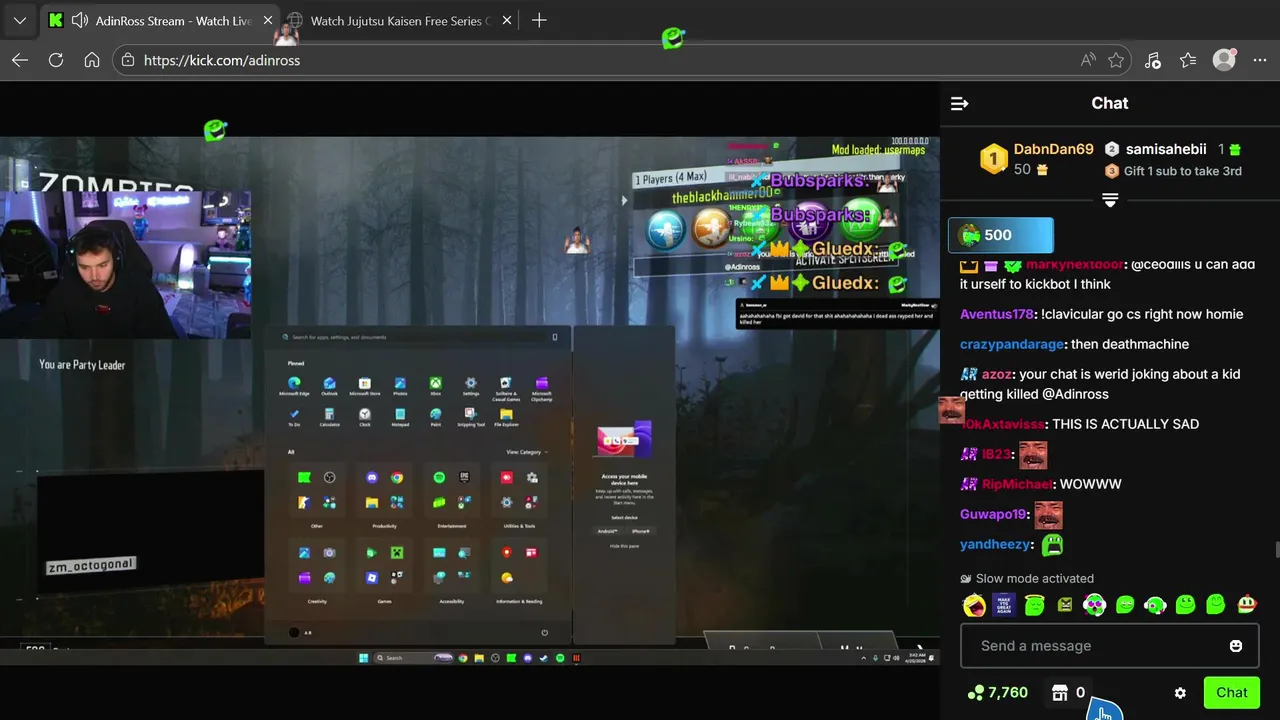
Task: Open the favorites list icon
Action: 1188,60
